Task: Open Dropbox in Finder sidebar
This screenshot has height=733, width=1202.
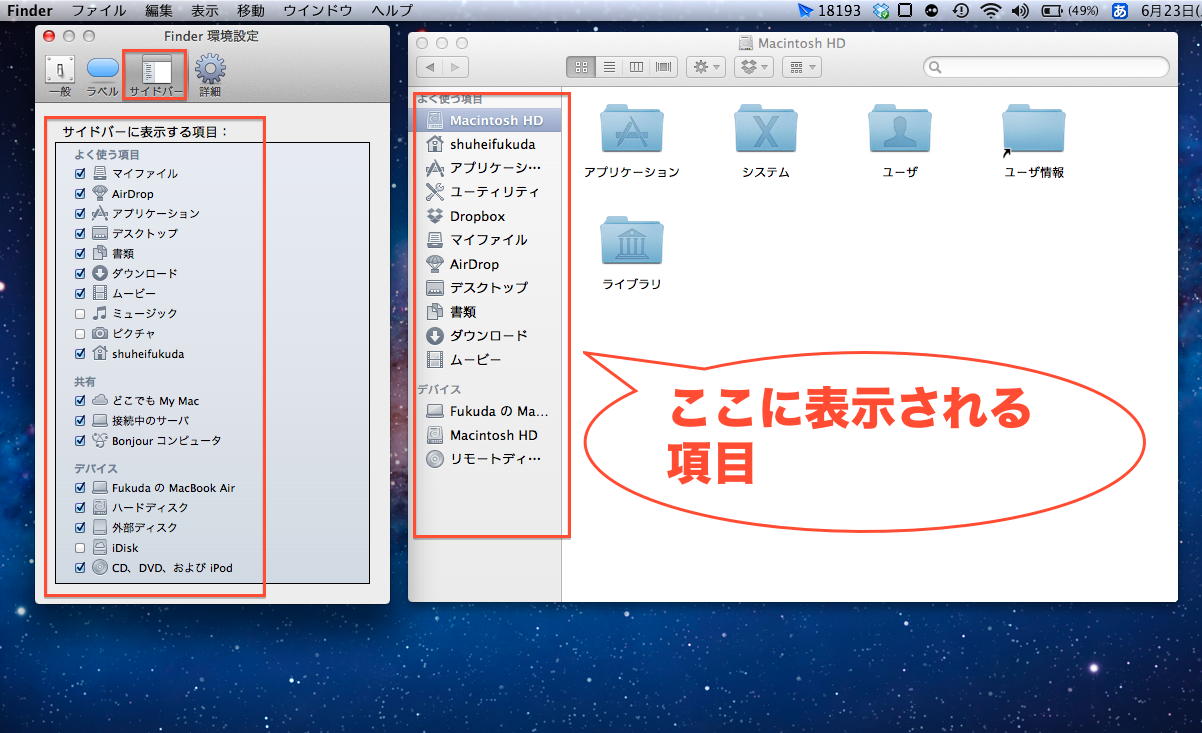Action: [x=486, y=216]
